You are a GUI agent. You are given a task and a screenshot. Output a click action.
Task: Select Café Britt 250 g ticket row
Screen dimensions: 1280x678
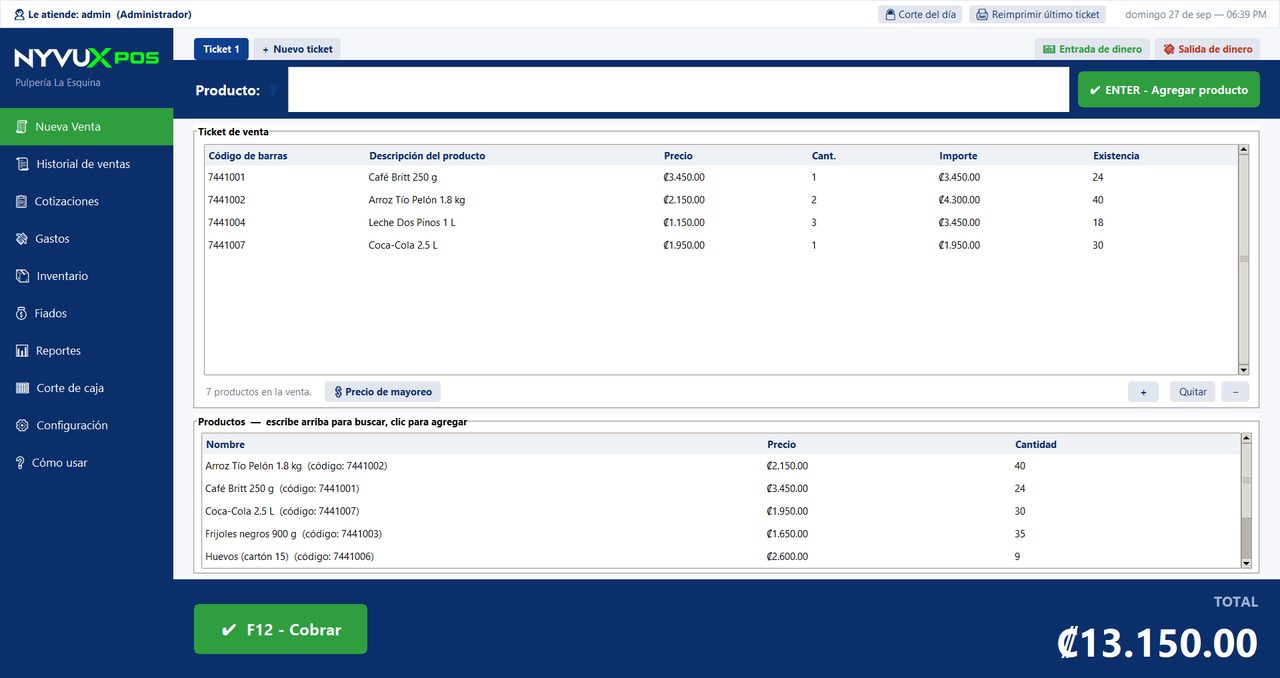pos(720,177)
